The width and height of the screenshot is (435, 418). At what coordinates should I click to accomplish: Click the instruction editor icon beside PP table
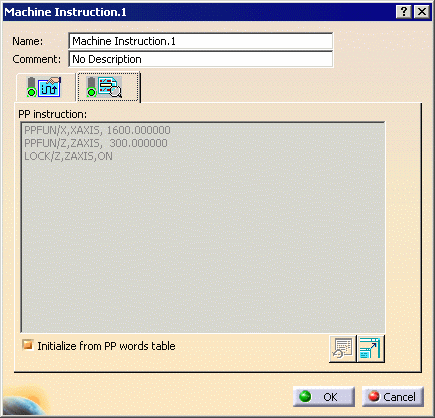pos(370,349)
